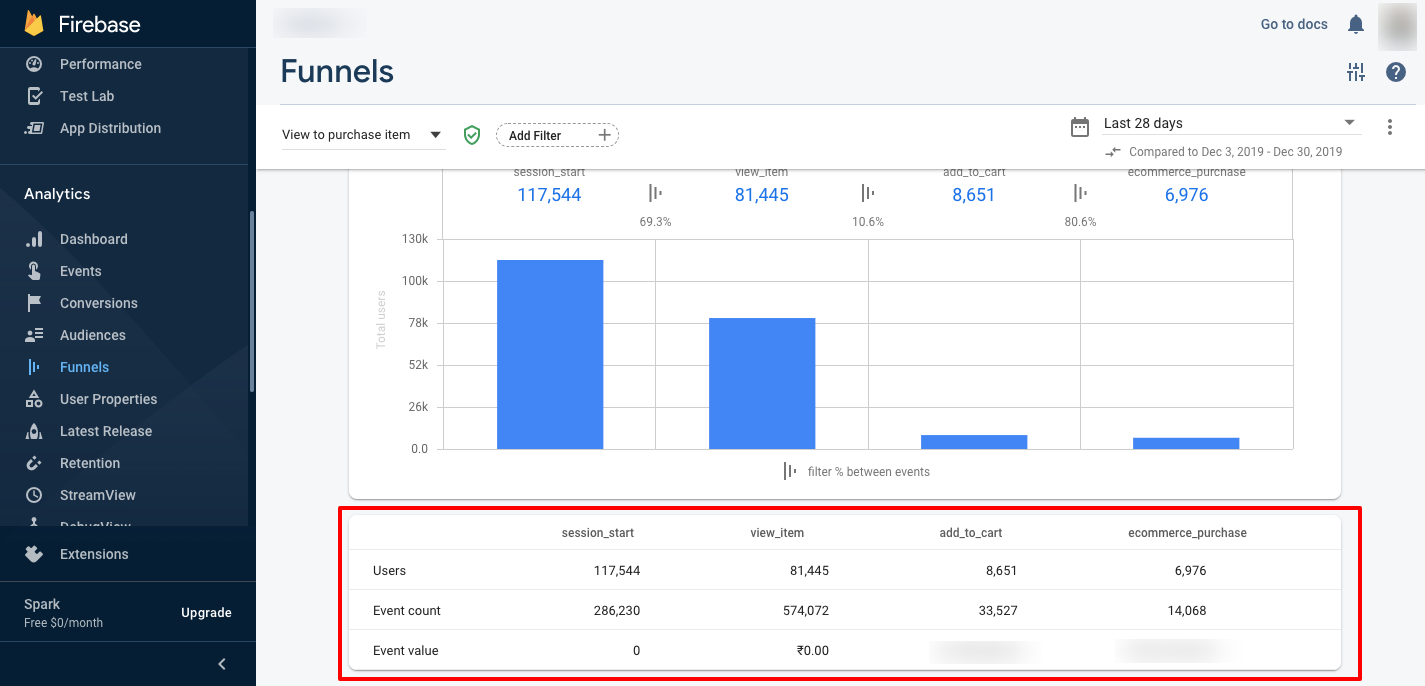1425x686 pixels.
Task: Click the Firebase logo icon
Action: point(34,24)
